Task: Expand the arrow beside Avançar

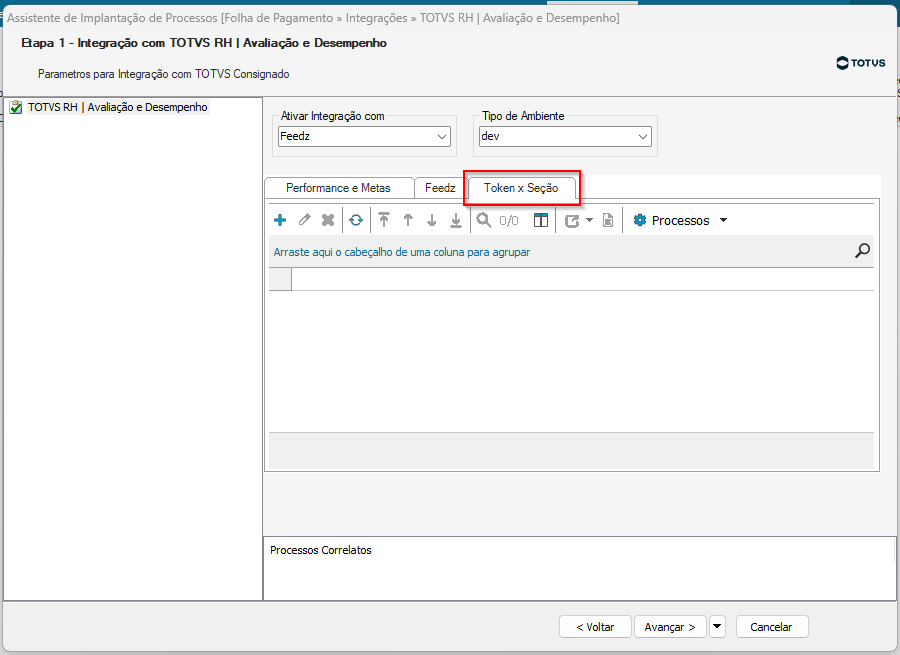Action: (x=717, y=627)
